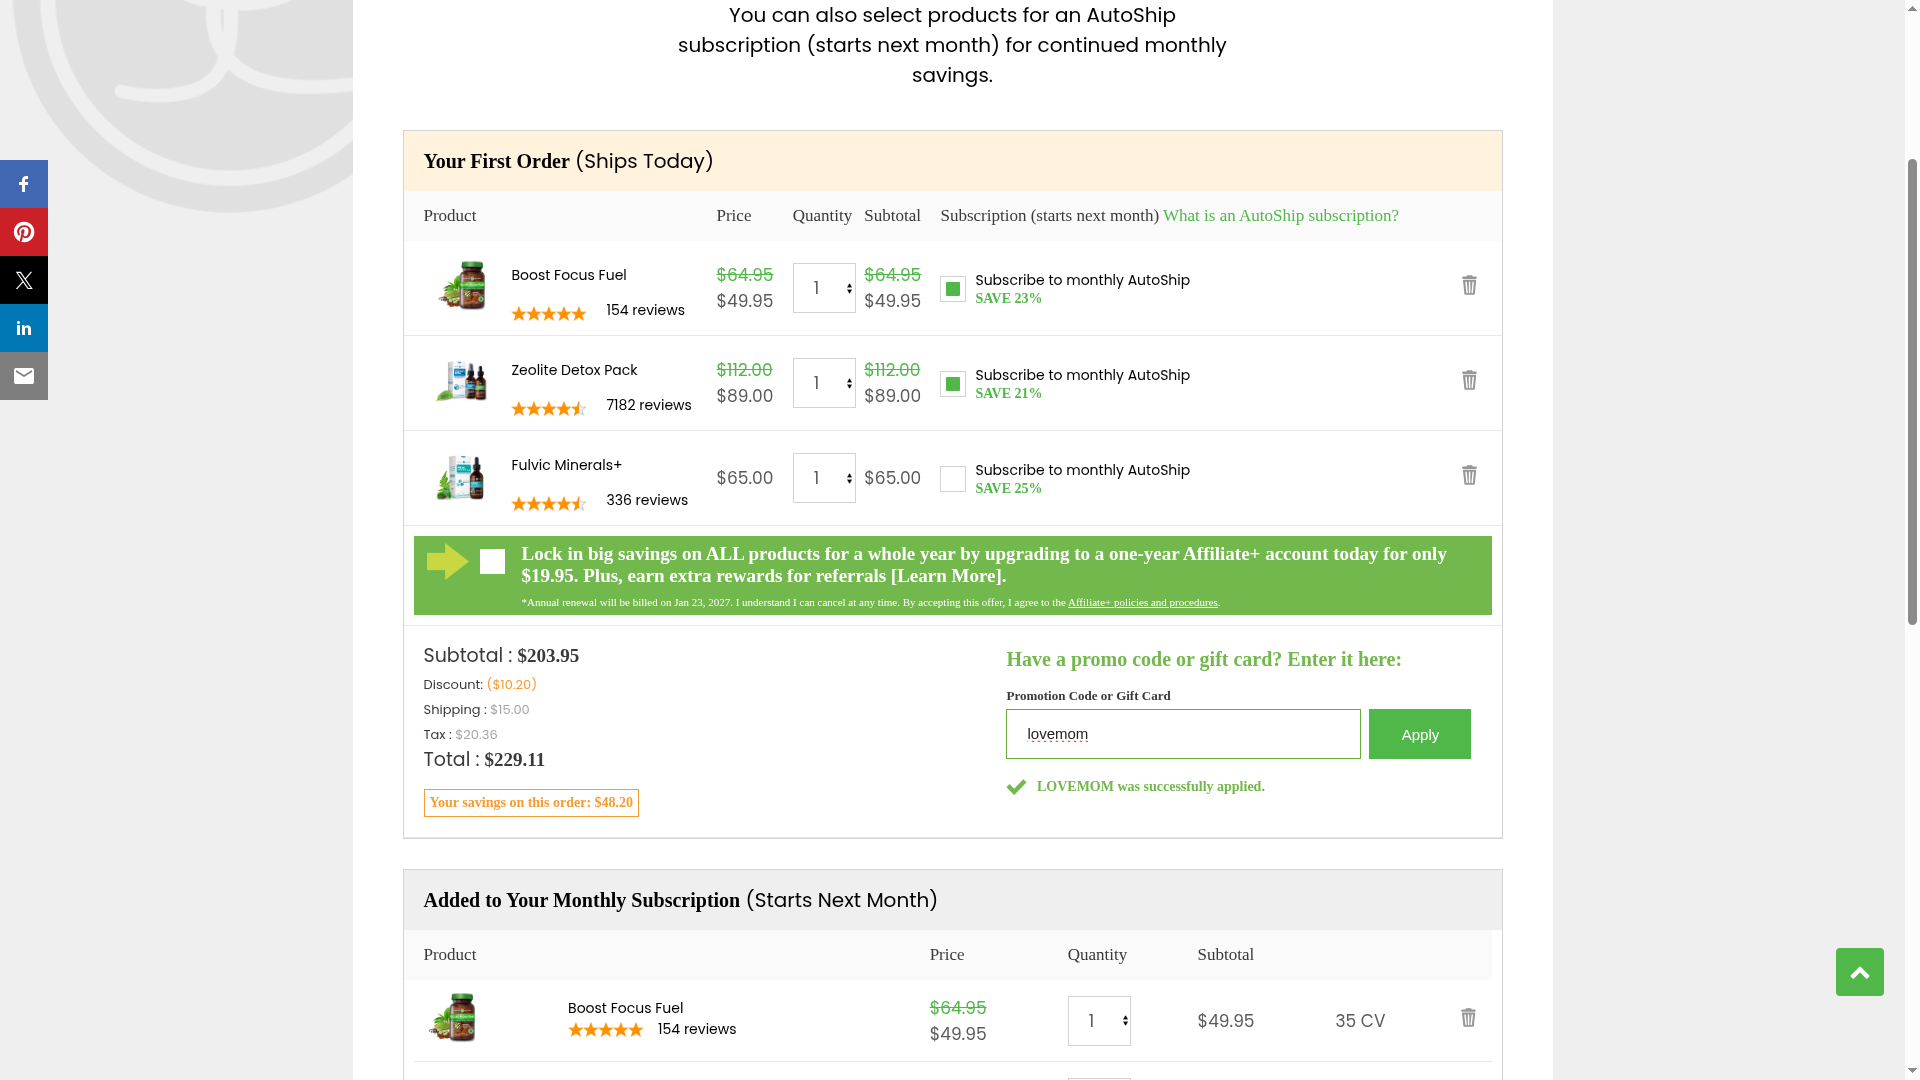Image resolution: width=1920 pixels, height=1080 pixels.
Task: Open quantity selector for Fulvic Minerals+
Action: click(824, 478)
